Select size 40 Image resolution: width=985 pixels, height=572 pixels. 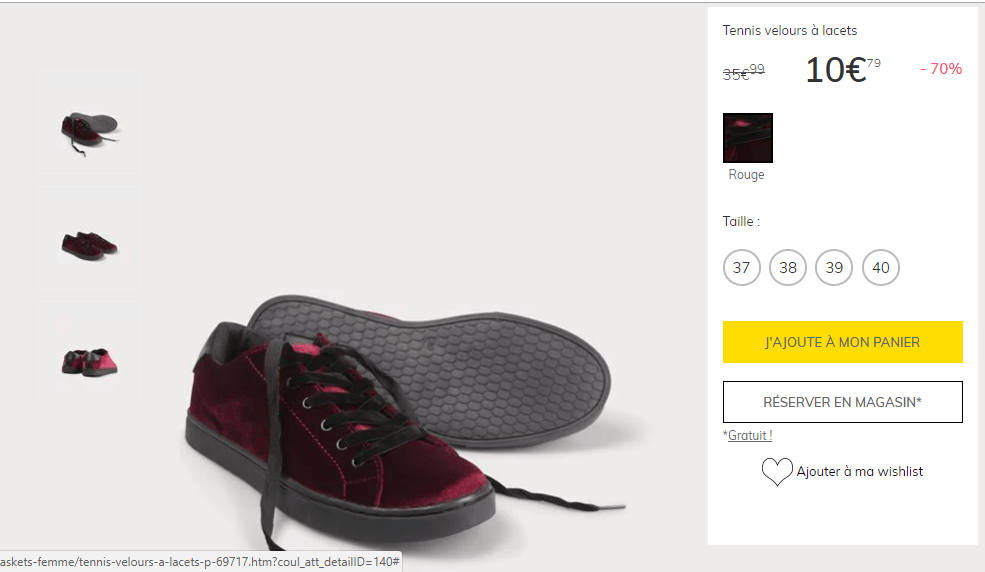[881, 268]
